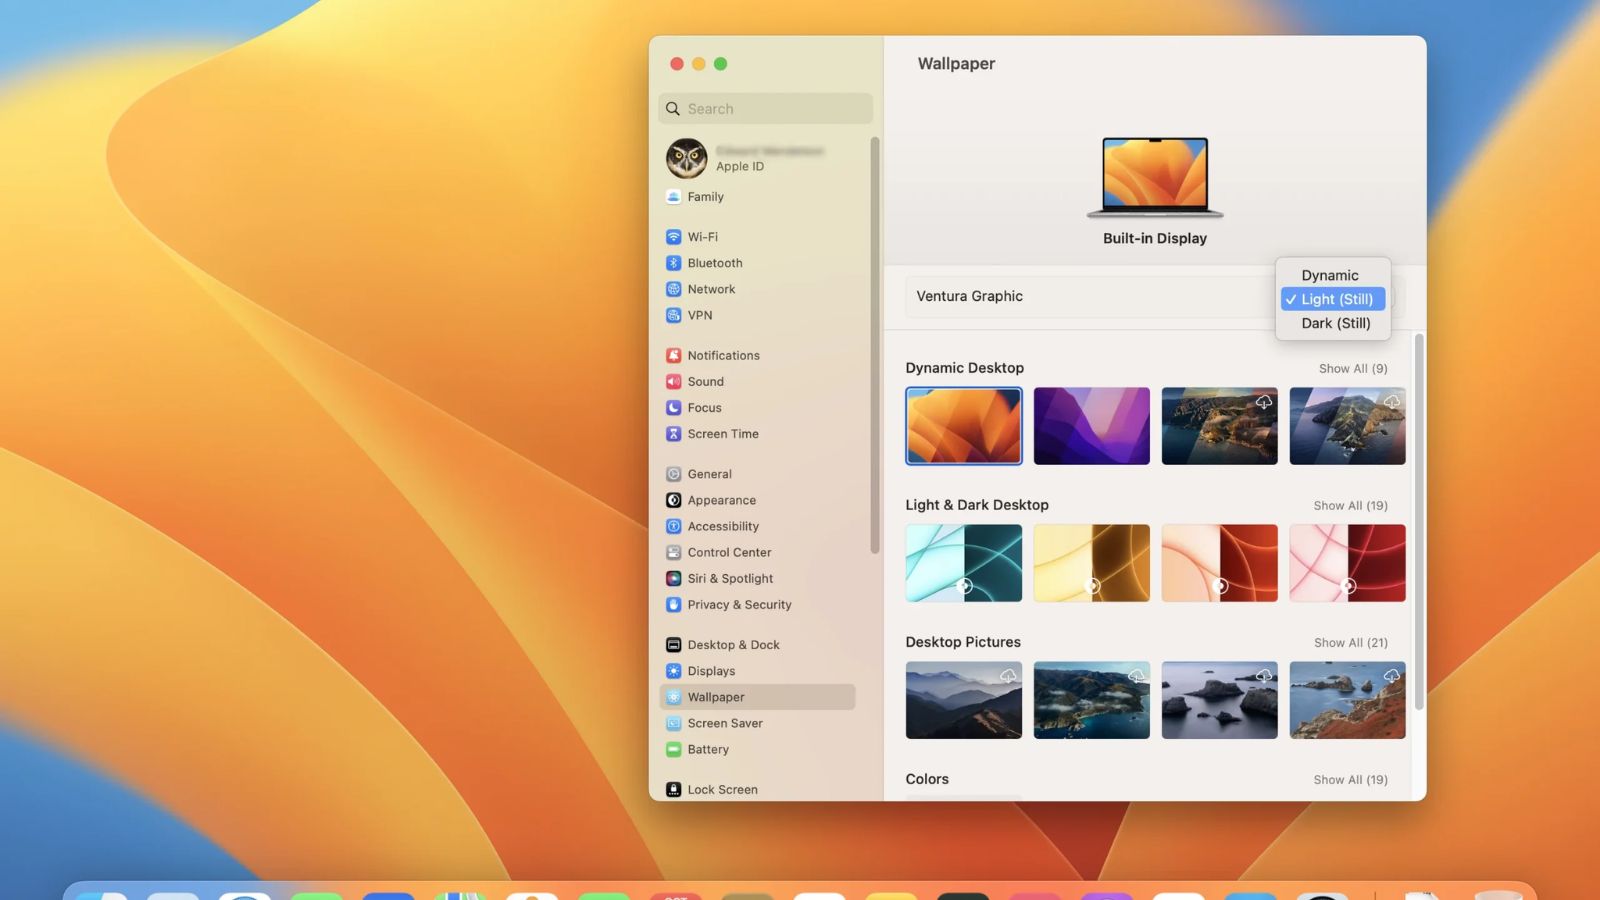The image size is (1600, 900).
Task: Open the Battery icon
Action: pos(674,749)
